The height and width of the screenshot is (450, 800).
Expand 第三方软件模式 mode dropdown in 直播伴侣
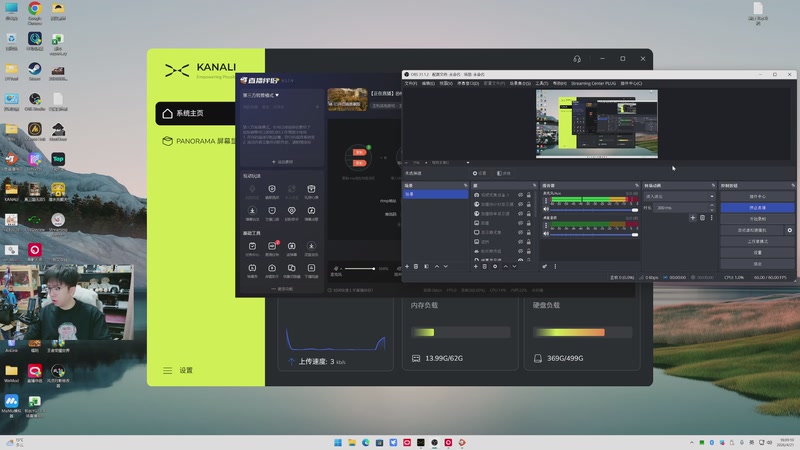[261, 95]
